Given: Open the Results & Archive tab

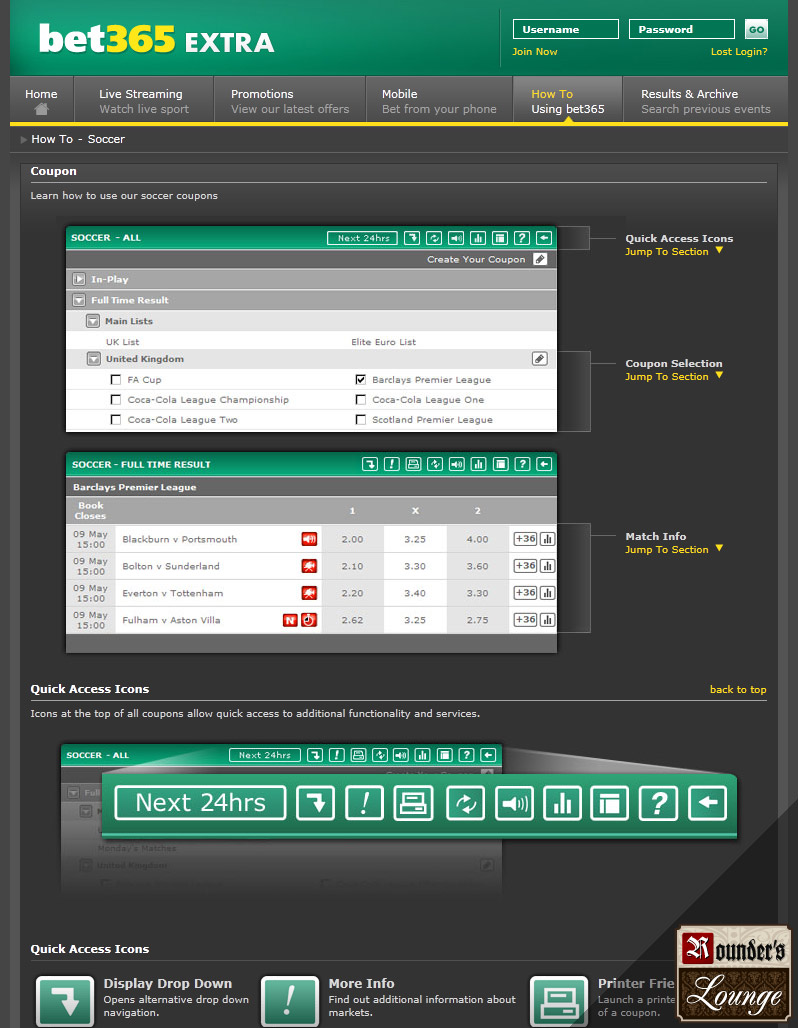Looking at the screenshot, I should point(706,100).
